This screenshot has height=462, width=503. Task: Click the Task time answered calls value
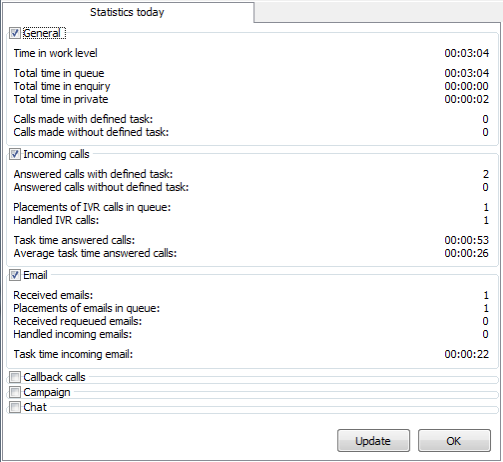pyautogui.click(x=467, y=240)
